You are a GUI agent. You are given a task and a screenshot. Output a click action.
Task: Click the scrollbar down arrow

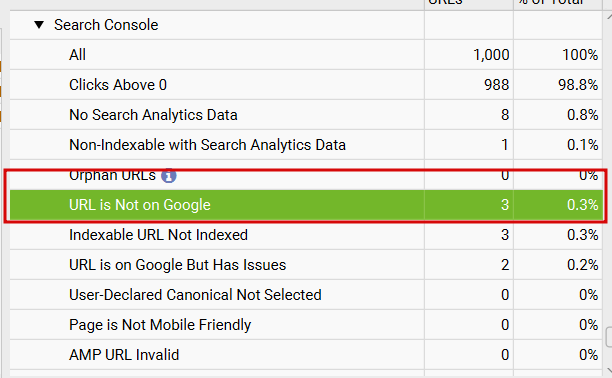(x=609, y=370)
